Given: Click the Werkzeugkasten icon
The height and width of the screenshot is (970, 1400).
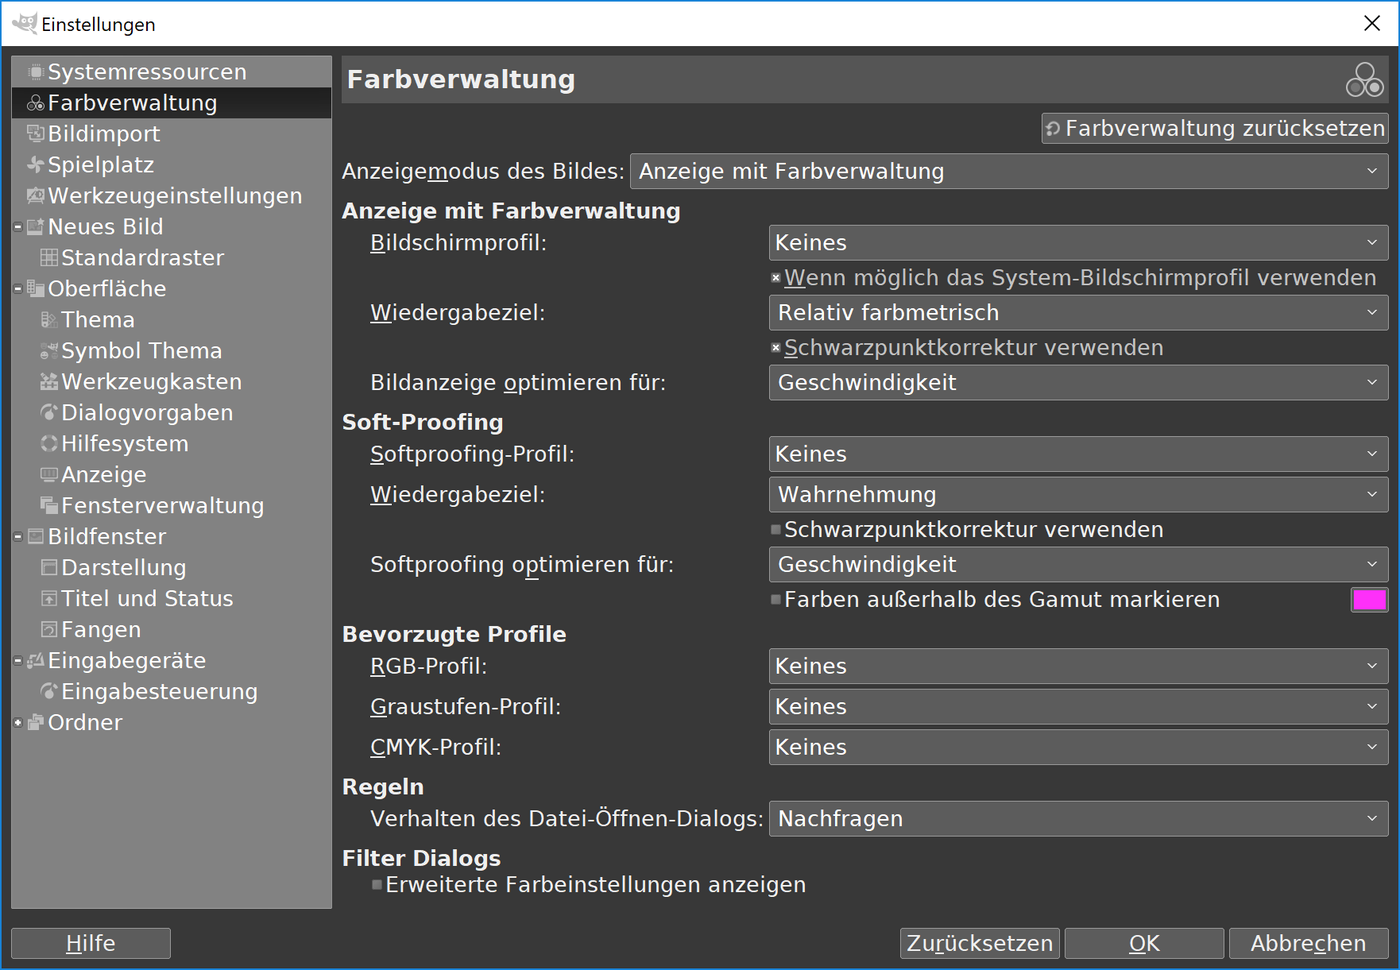Looking at the screenshot, I should click(49, 382).
